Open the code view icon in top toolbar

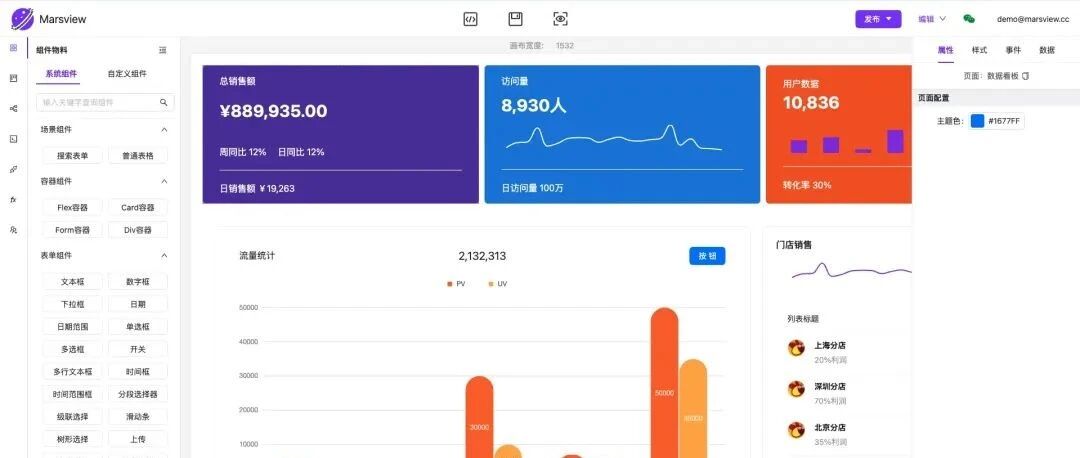click(470, 19)
